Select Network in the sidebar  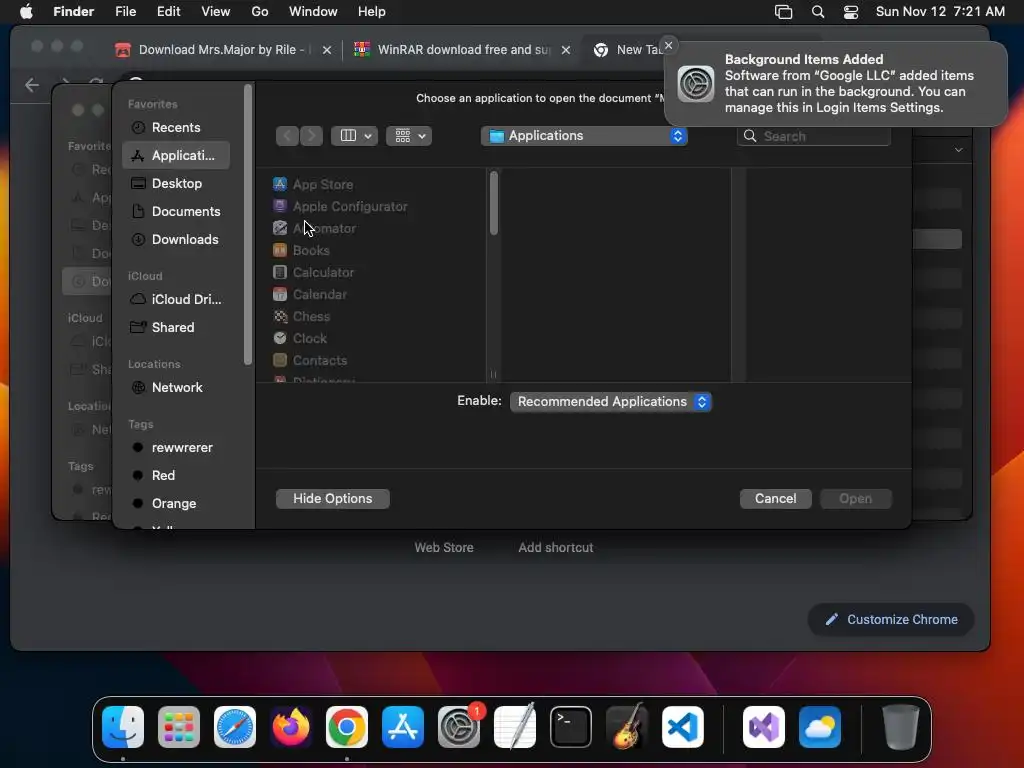(x=176, y=387)
